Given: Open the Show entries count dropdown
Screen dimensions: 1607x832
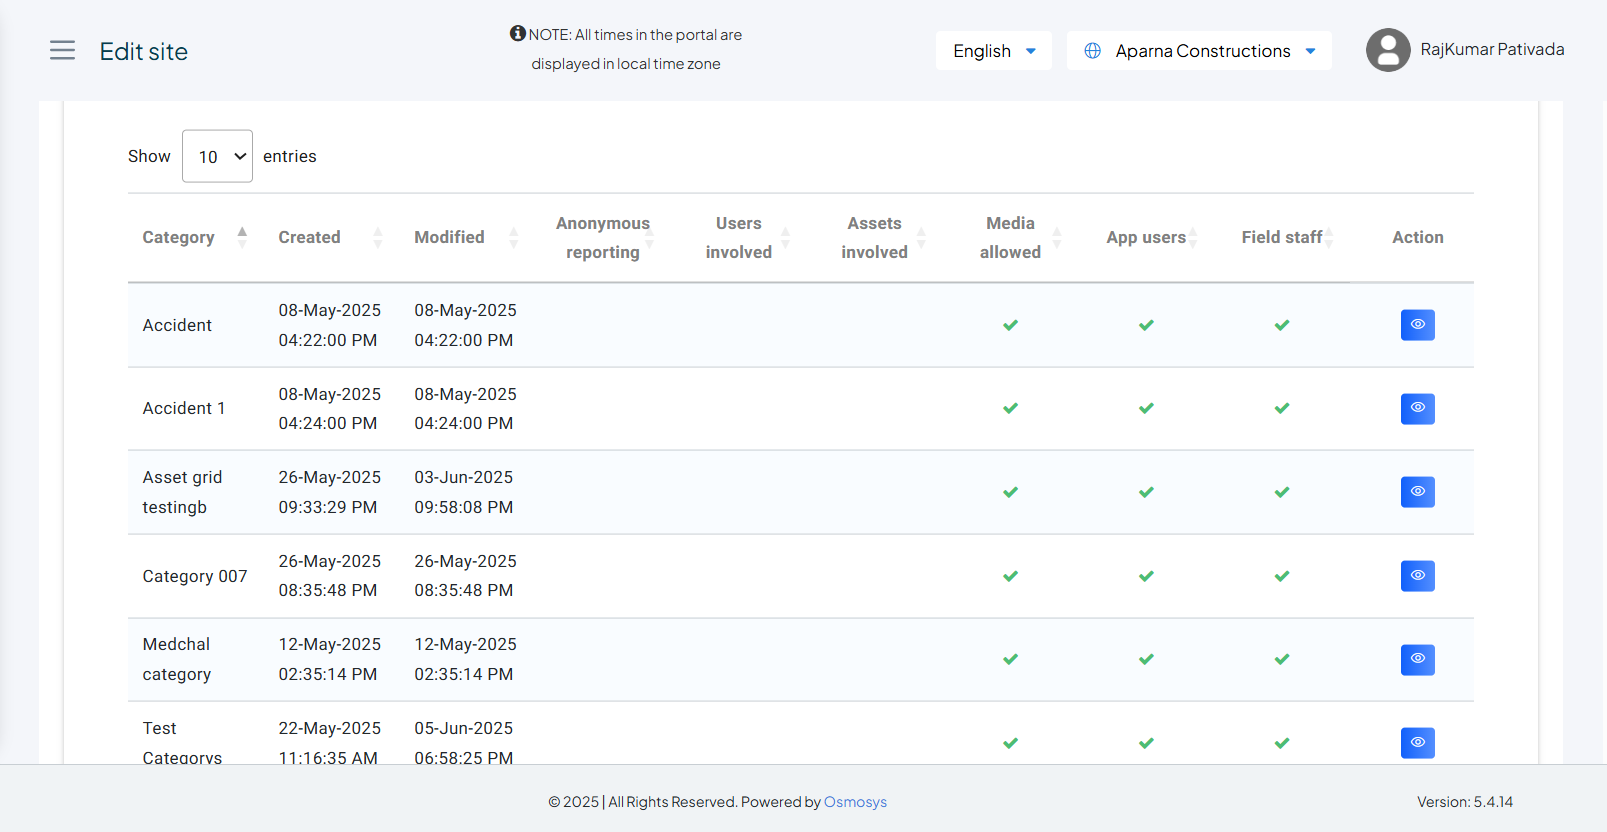Looking at the screenshot, I should pyautogui.click(x=217, y=156).
